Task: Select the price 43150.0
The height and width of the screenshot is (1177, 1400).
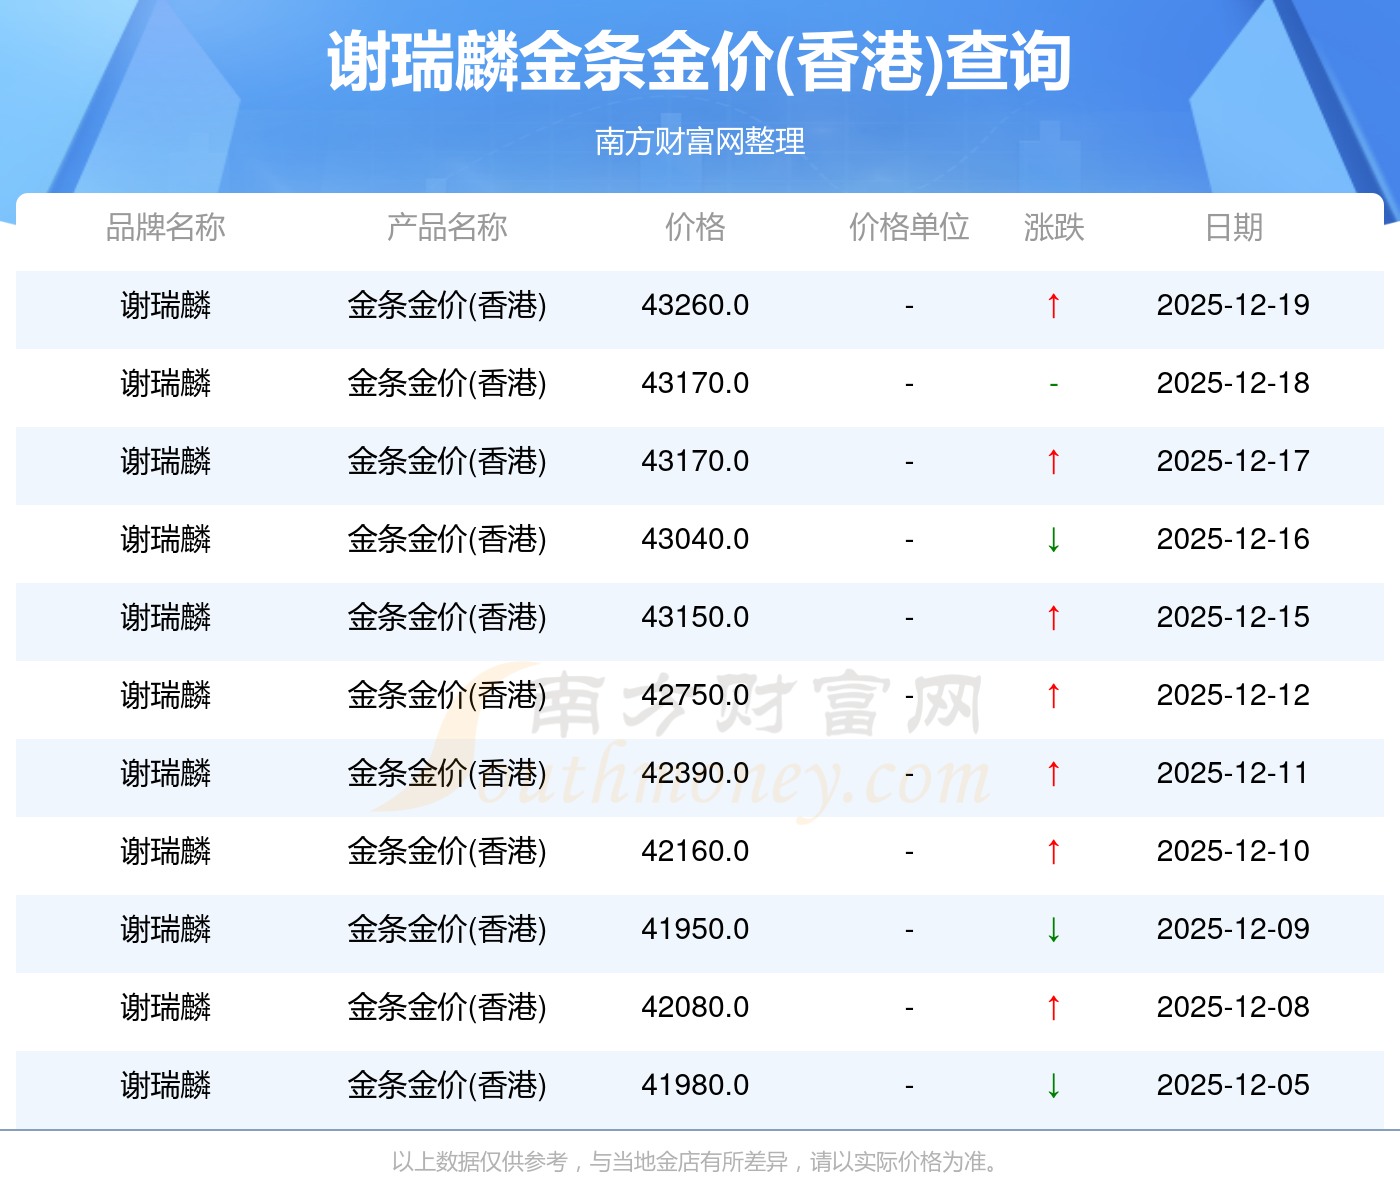Action: pyautogui.click(x=695, y=617)
